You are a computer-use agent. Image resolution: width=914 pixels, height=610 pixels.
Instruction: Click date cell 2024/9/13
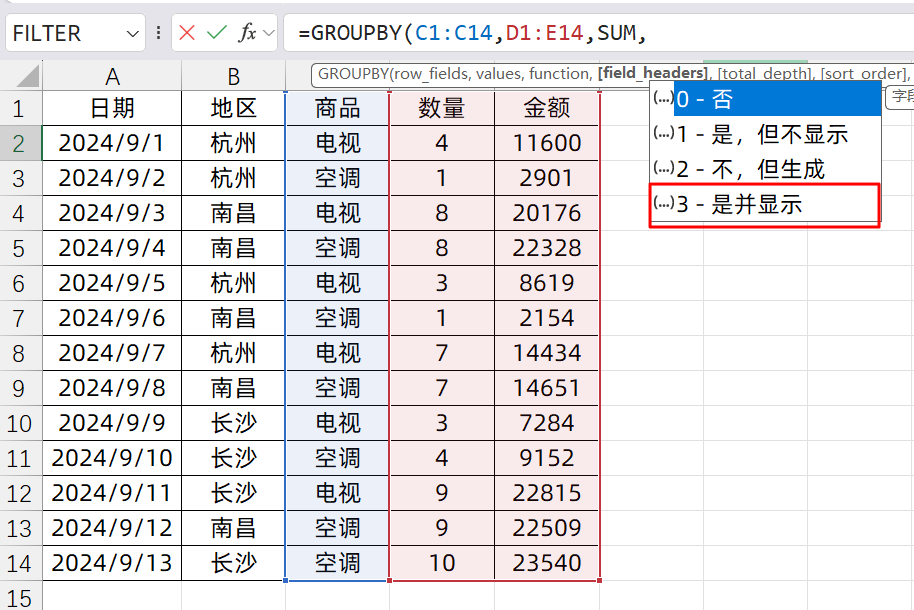pyautogui.click(x=112, y=563)
